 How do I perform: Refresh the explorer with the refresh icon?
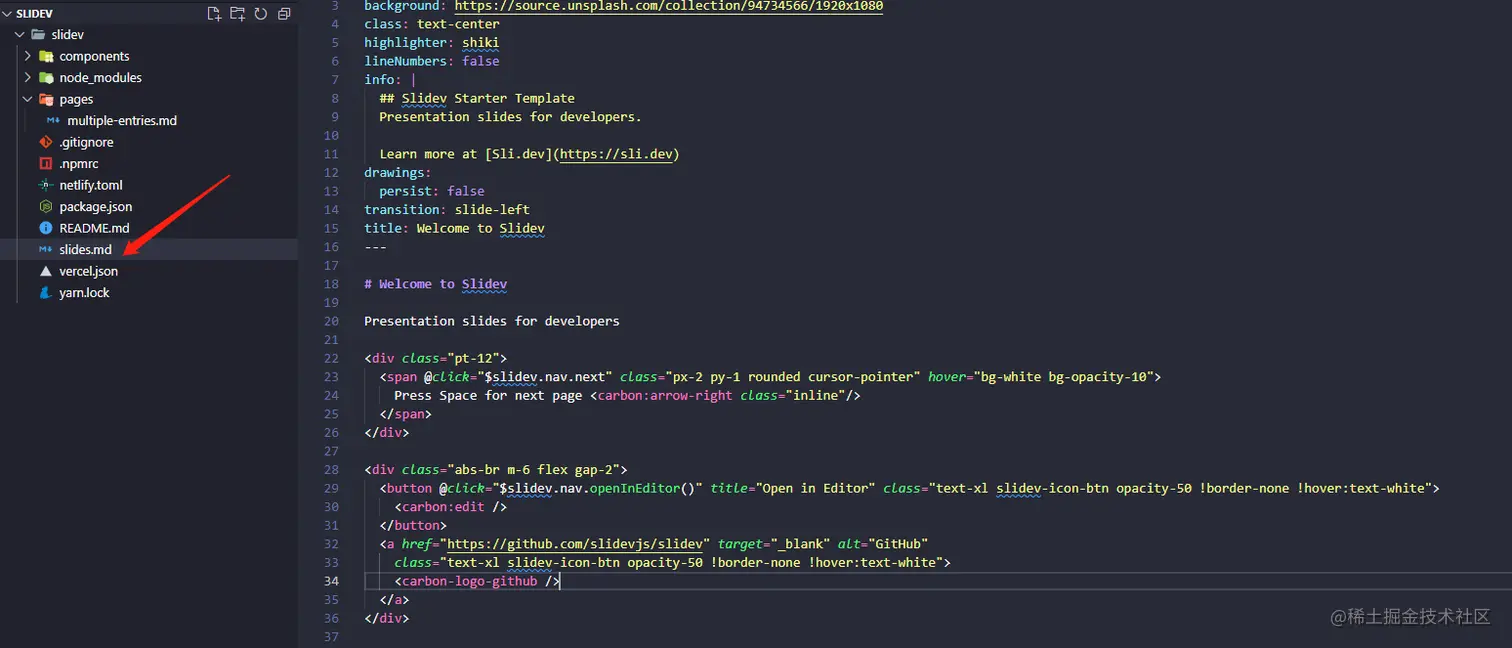click(x=261, y=14)
